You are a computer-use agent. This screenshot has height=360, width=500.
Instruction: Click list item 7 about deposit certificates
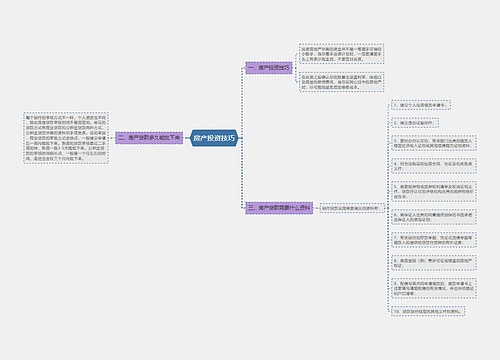434,240
